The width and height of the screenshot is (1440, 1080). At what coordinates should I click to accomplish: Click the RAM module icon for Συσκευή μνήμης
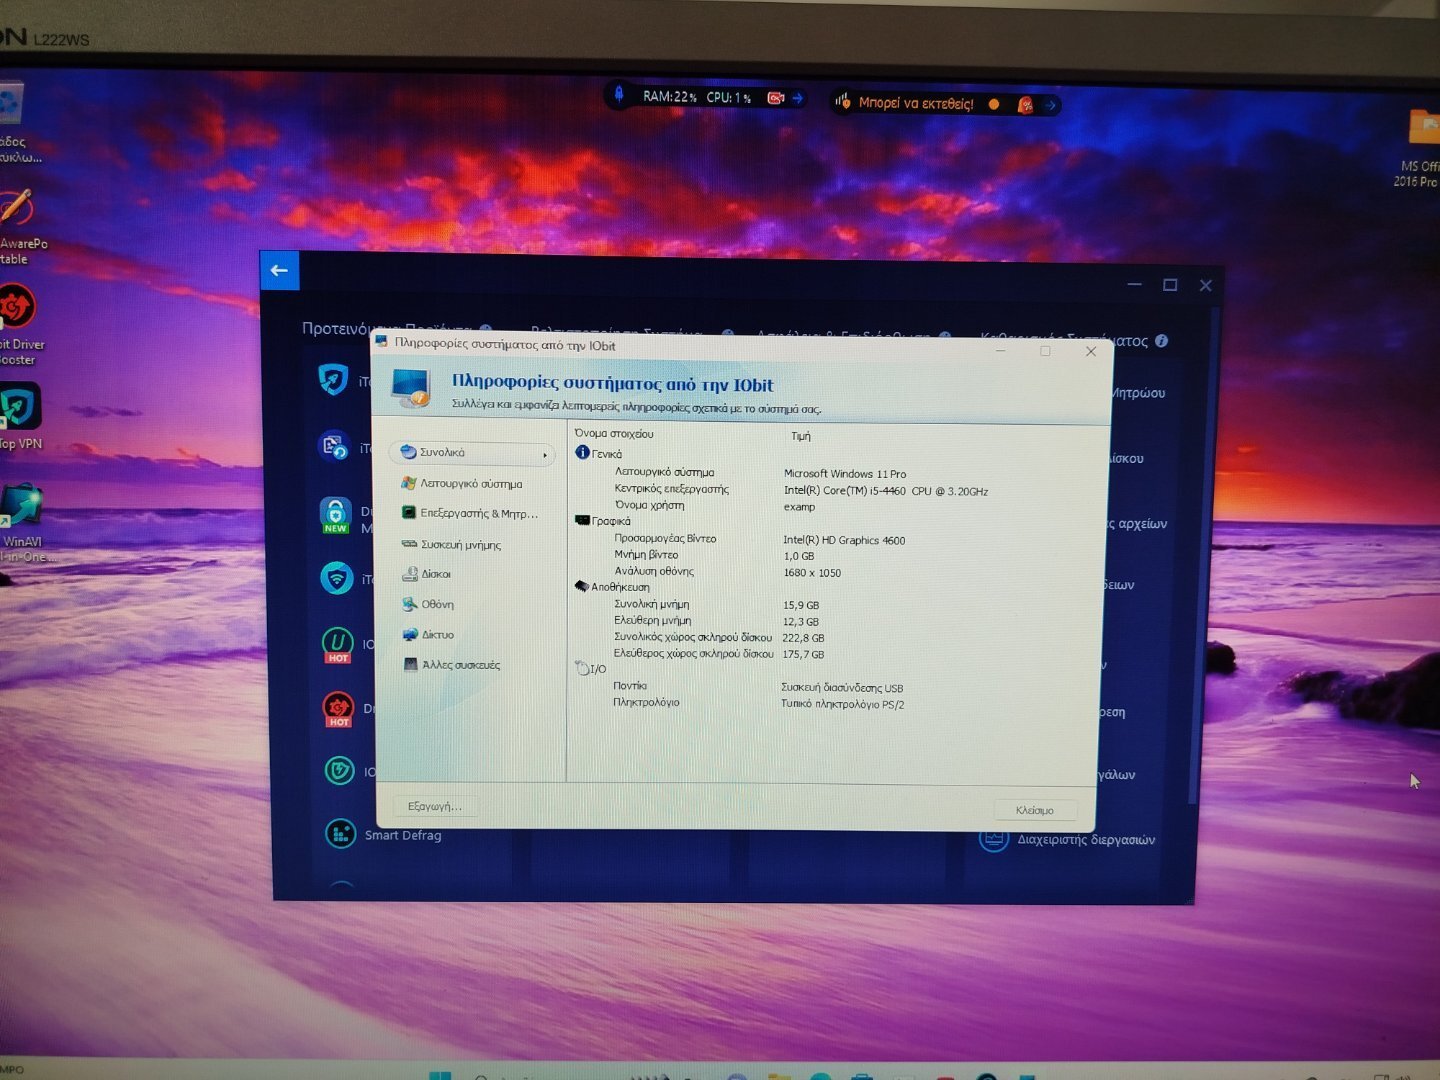click(409, 544)
